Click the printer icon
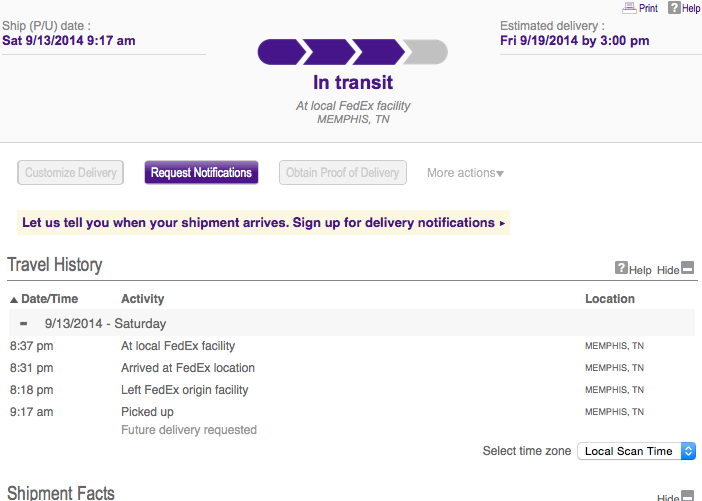702x501 pixels. (629, 7)
